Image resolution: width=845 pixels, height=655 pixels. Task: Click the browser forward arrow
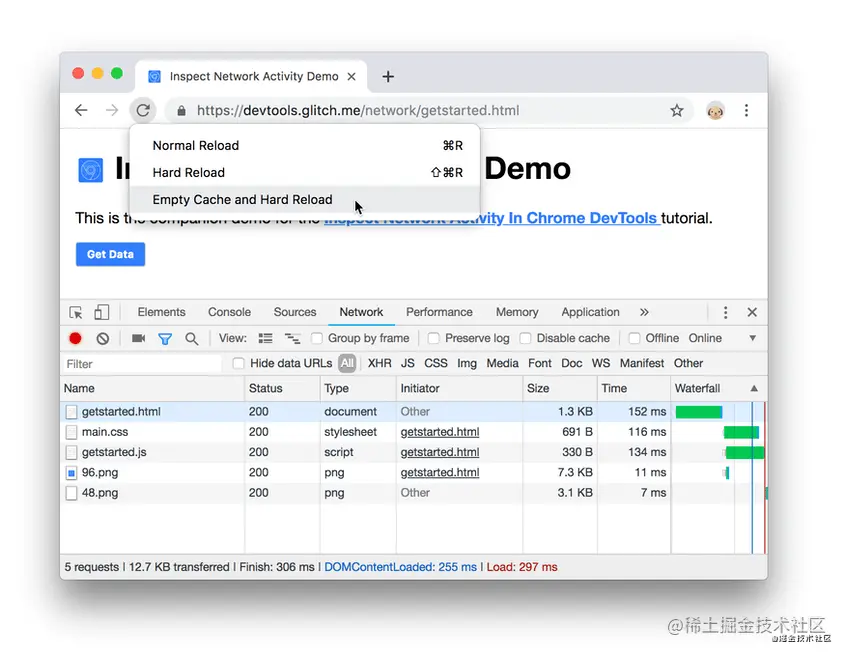coord(112,111)
